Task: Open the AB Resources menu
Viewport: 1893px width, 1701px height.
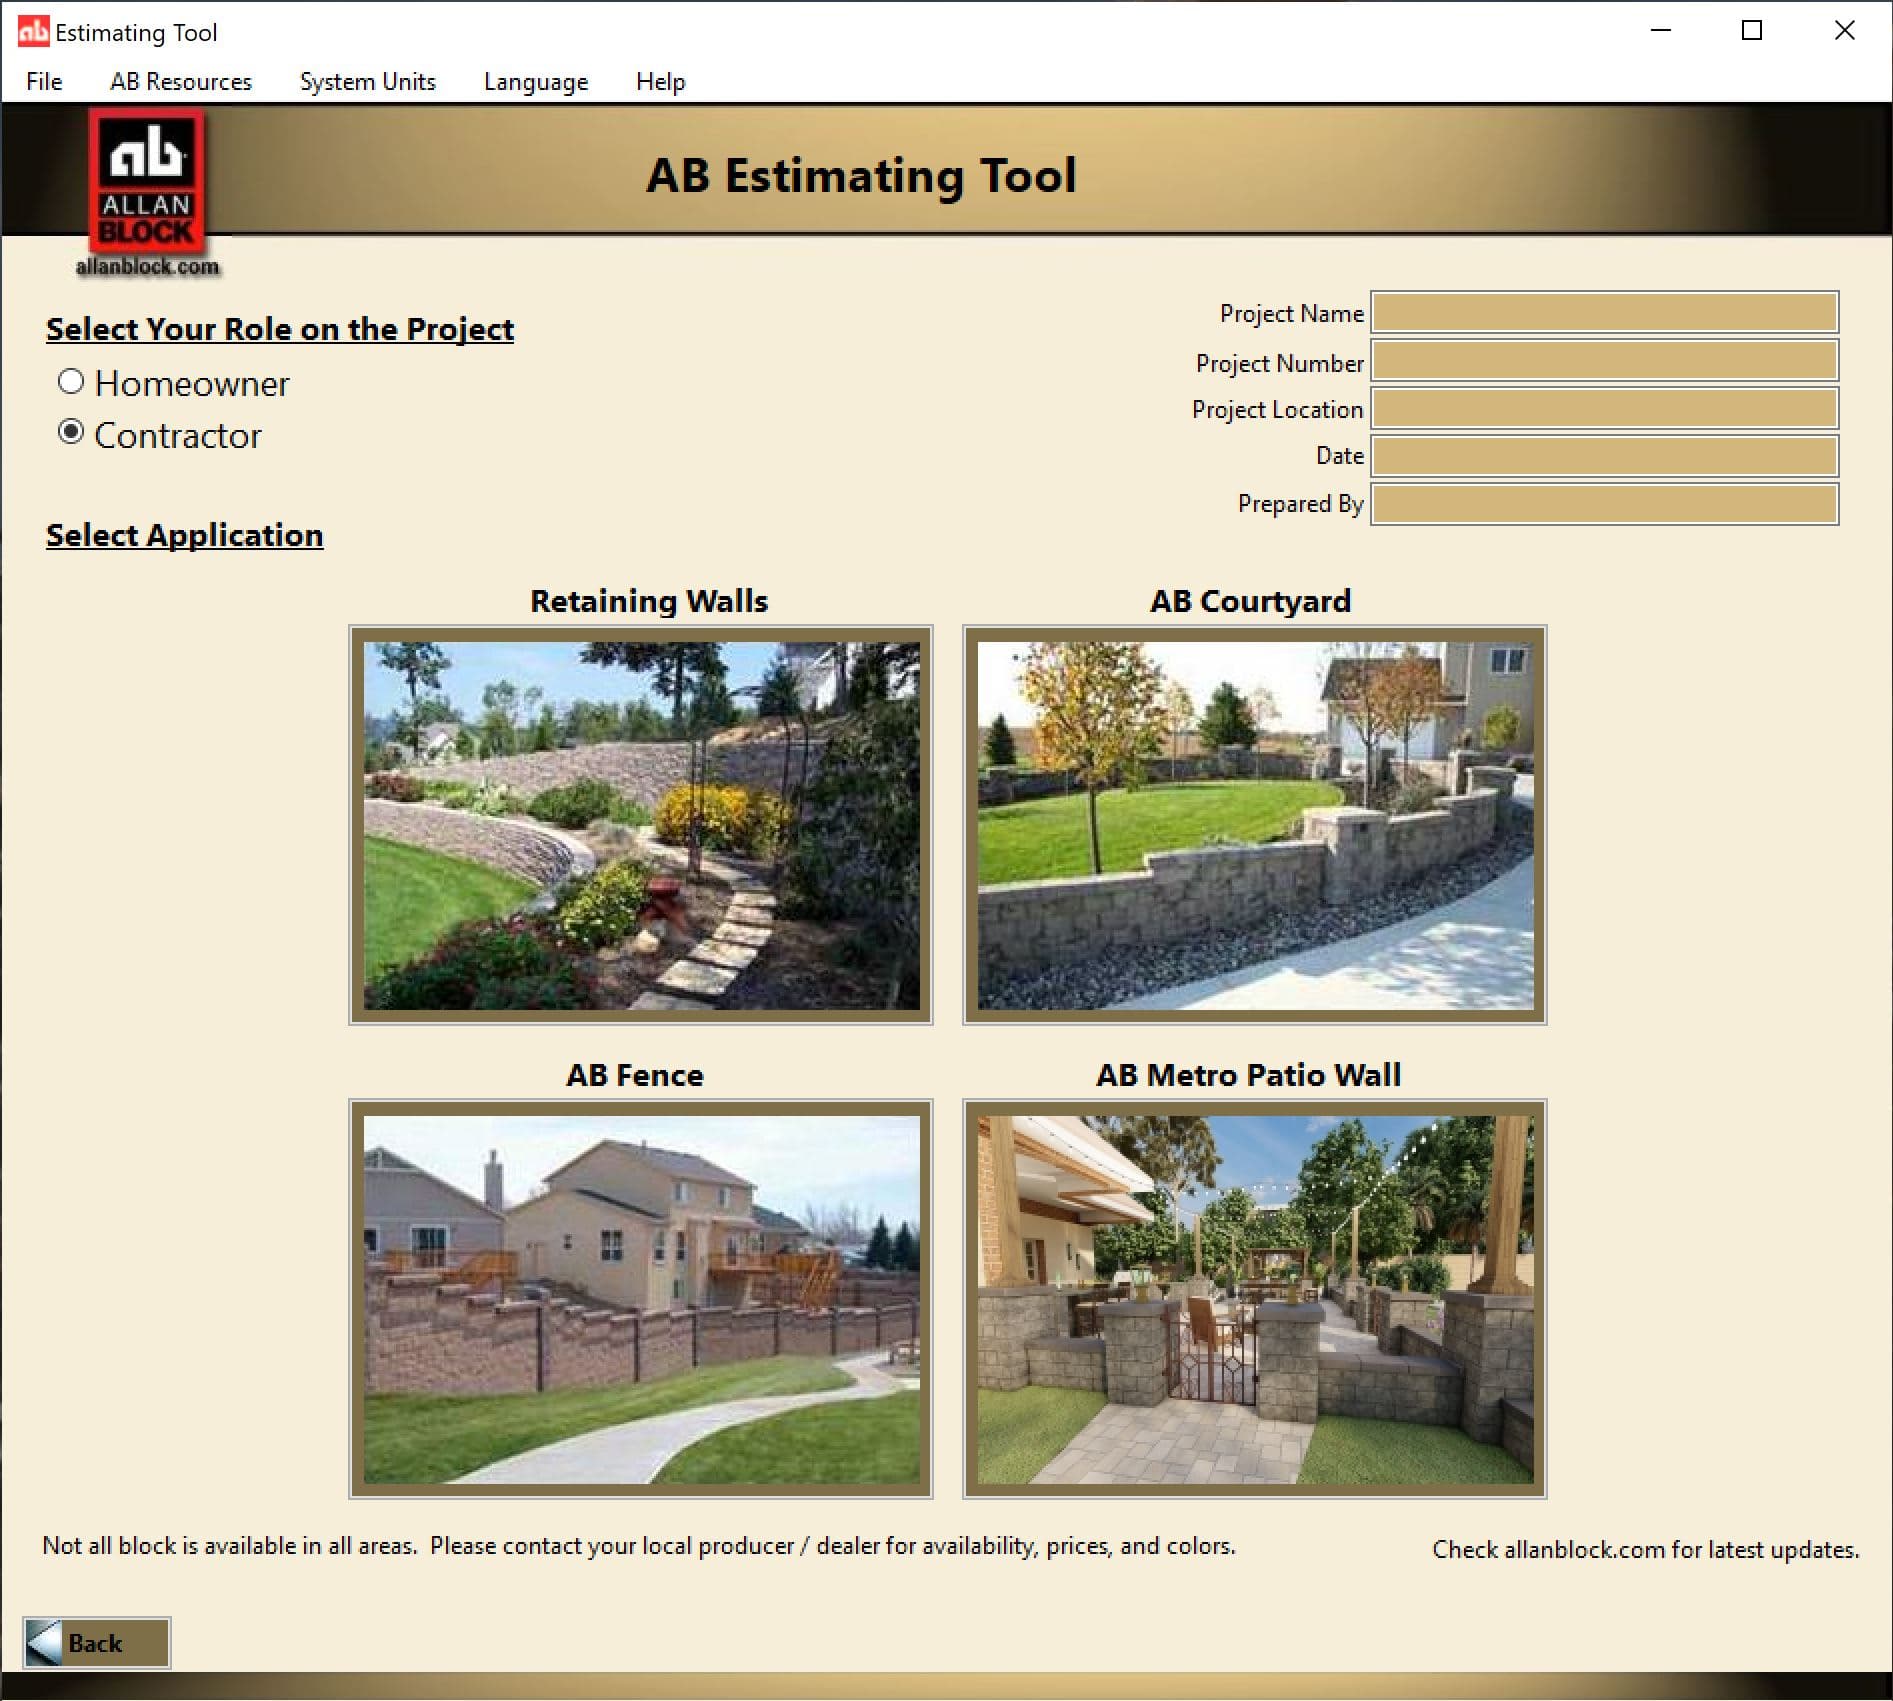Action: click(x=180, y=81)
